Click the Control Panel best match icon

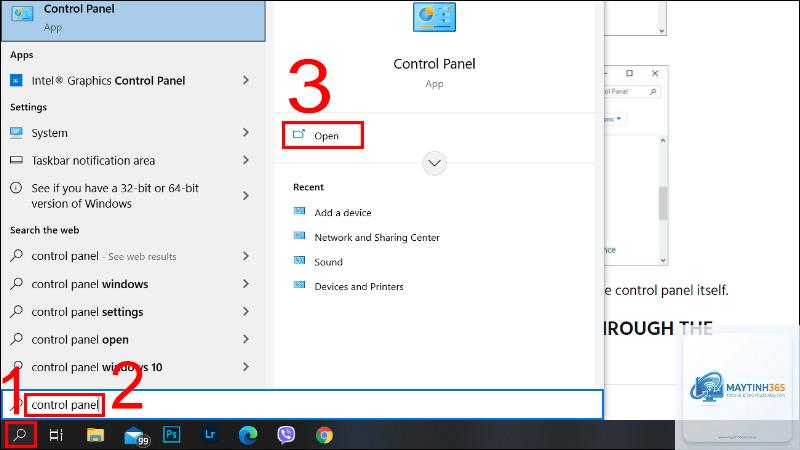coord(22,14)
